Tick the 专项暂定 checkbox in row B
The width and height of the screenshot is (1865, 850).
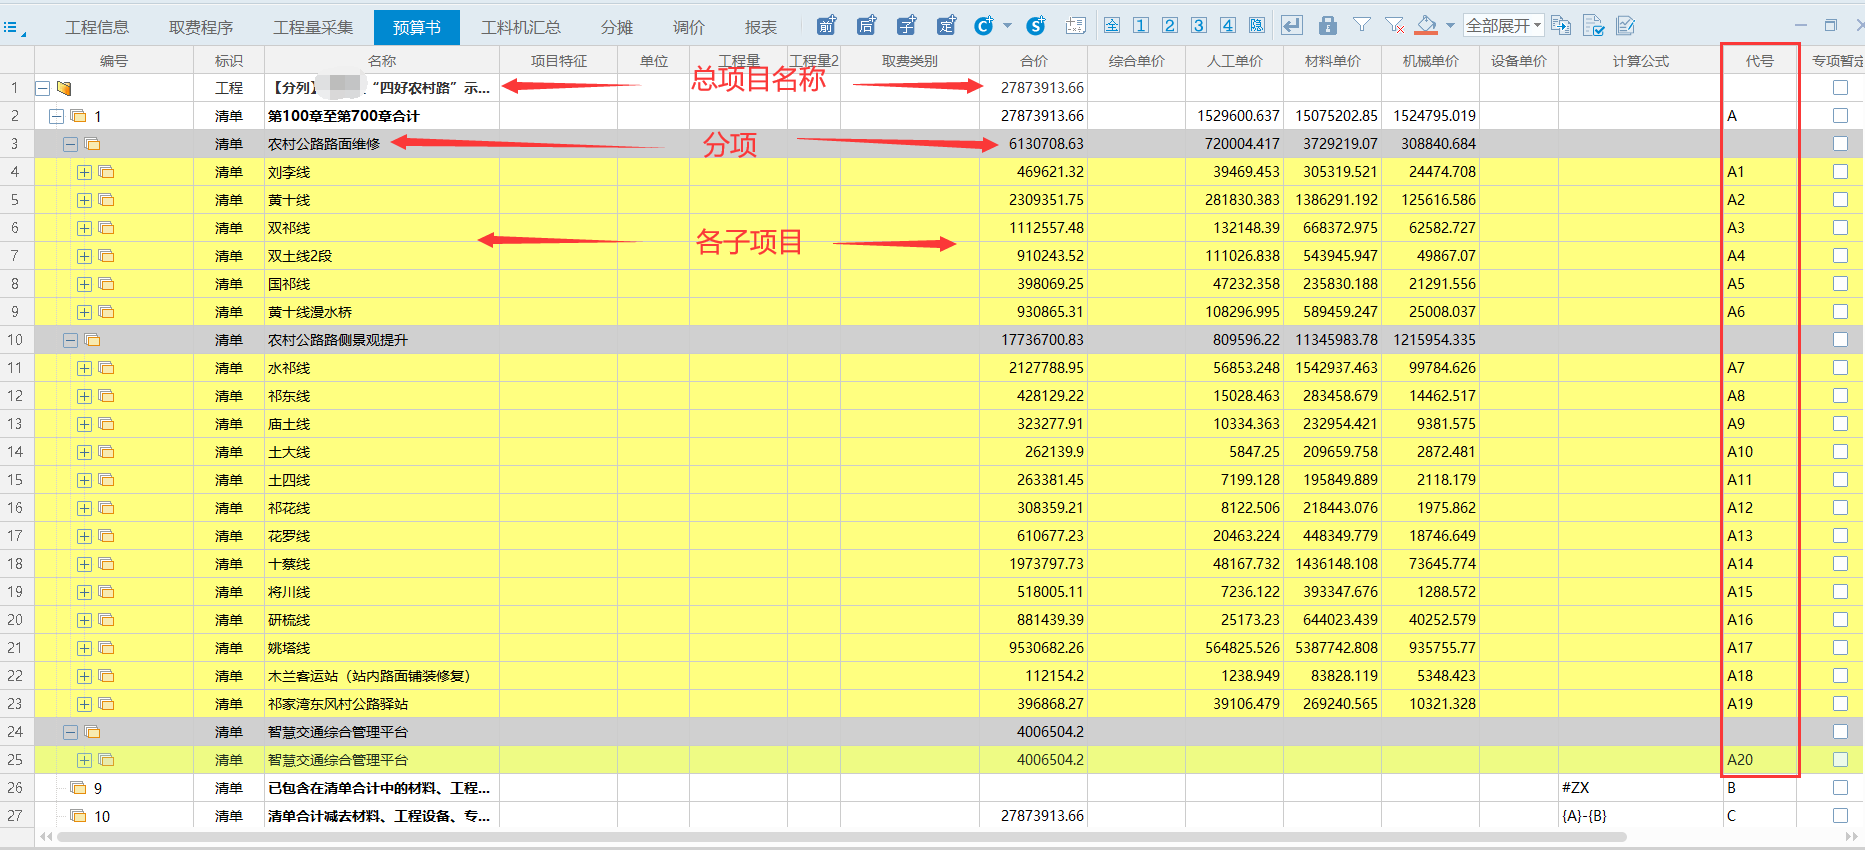point(1840,788)
